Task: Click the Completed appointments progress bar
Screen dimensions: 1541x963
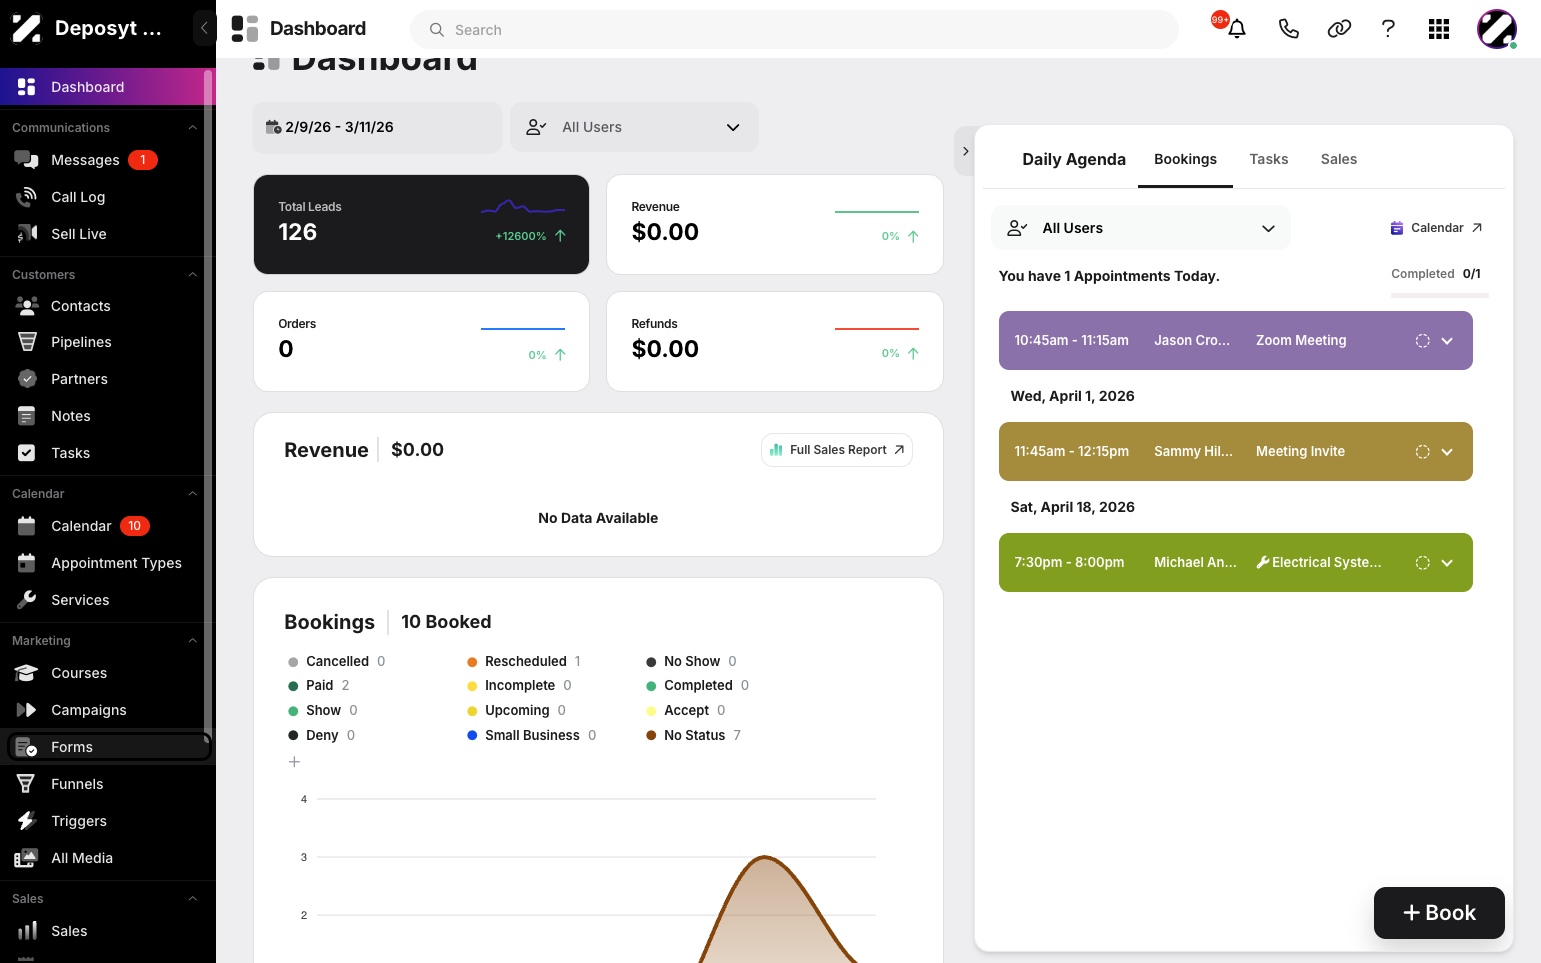Action: [1440, 295]
